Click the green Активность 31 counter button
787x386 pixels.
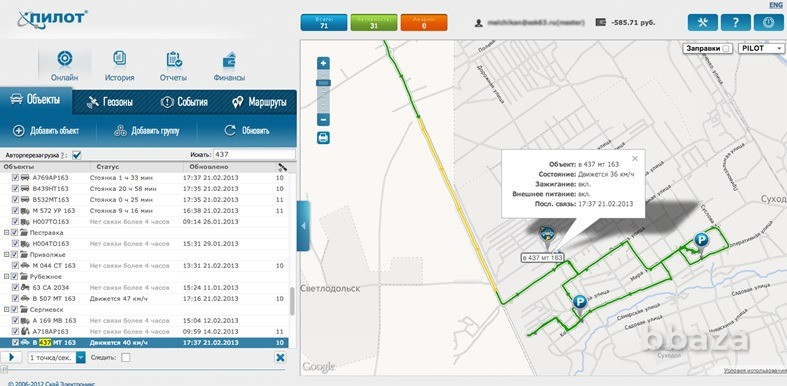point(374,23)
